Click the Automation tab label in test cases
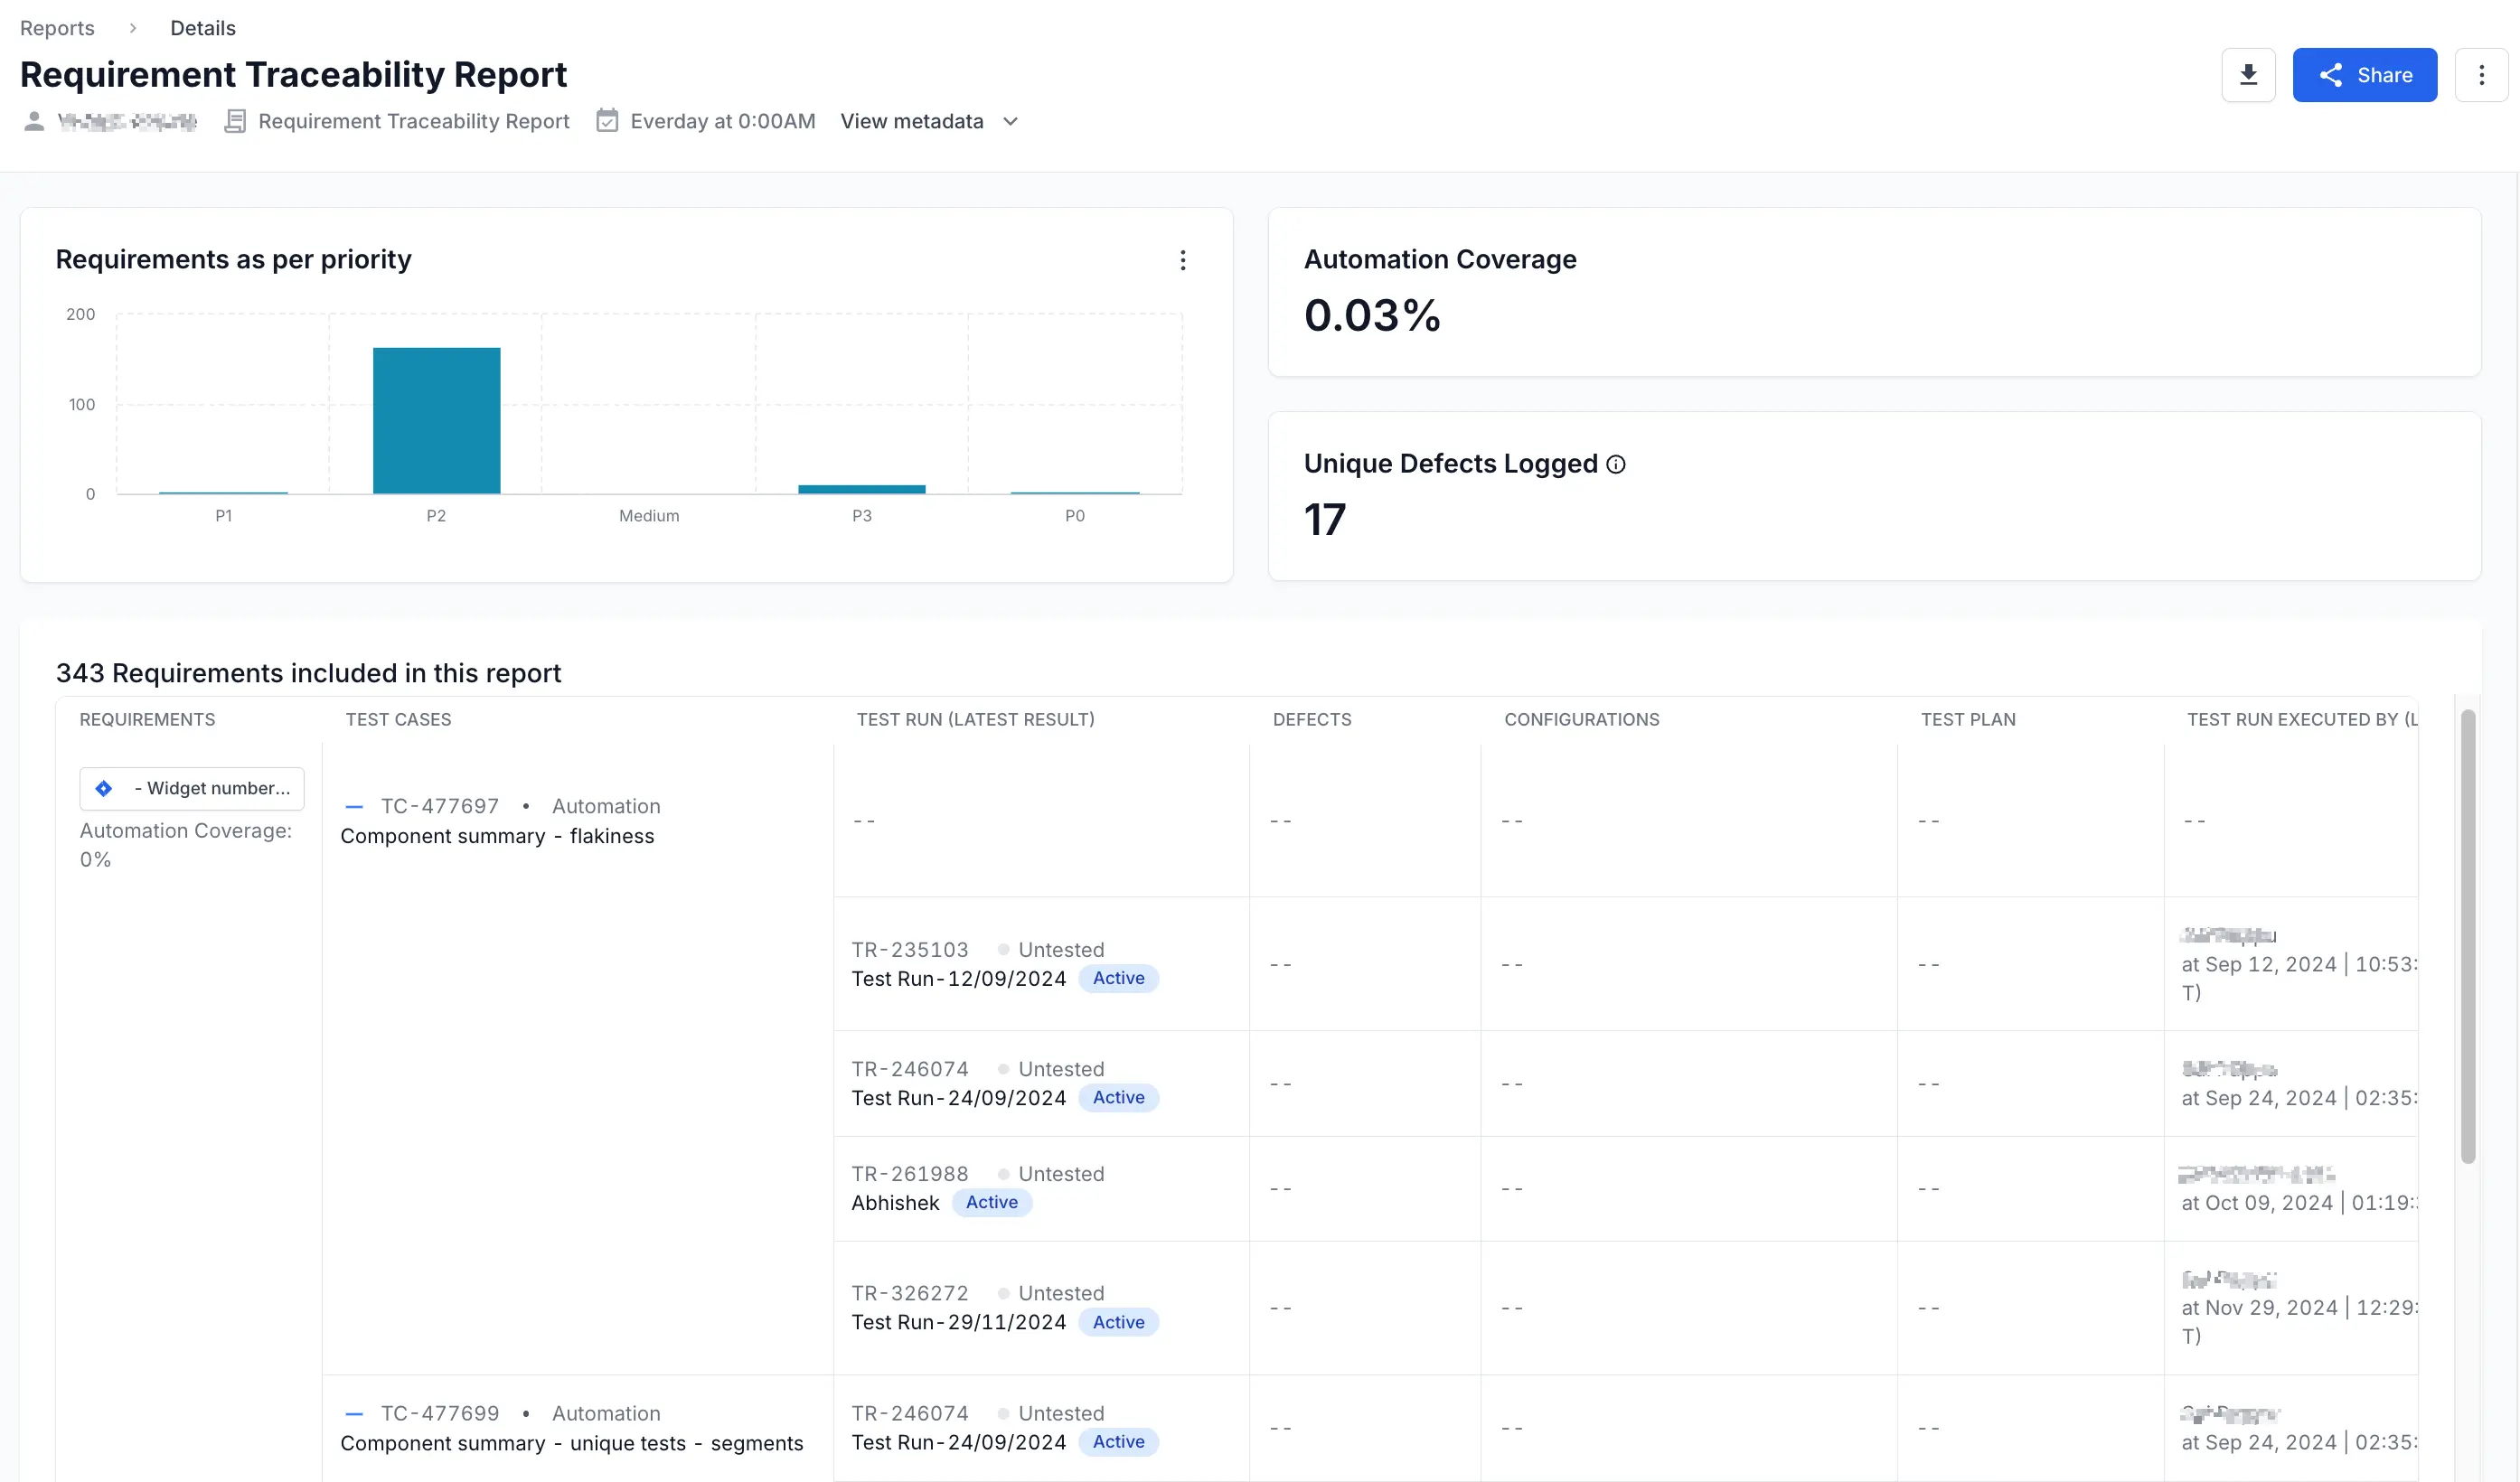The width and height of the screenshot is (2520, 1482). point(606,806)
